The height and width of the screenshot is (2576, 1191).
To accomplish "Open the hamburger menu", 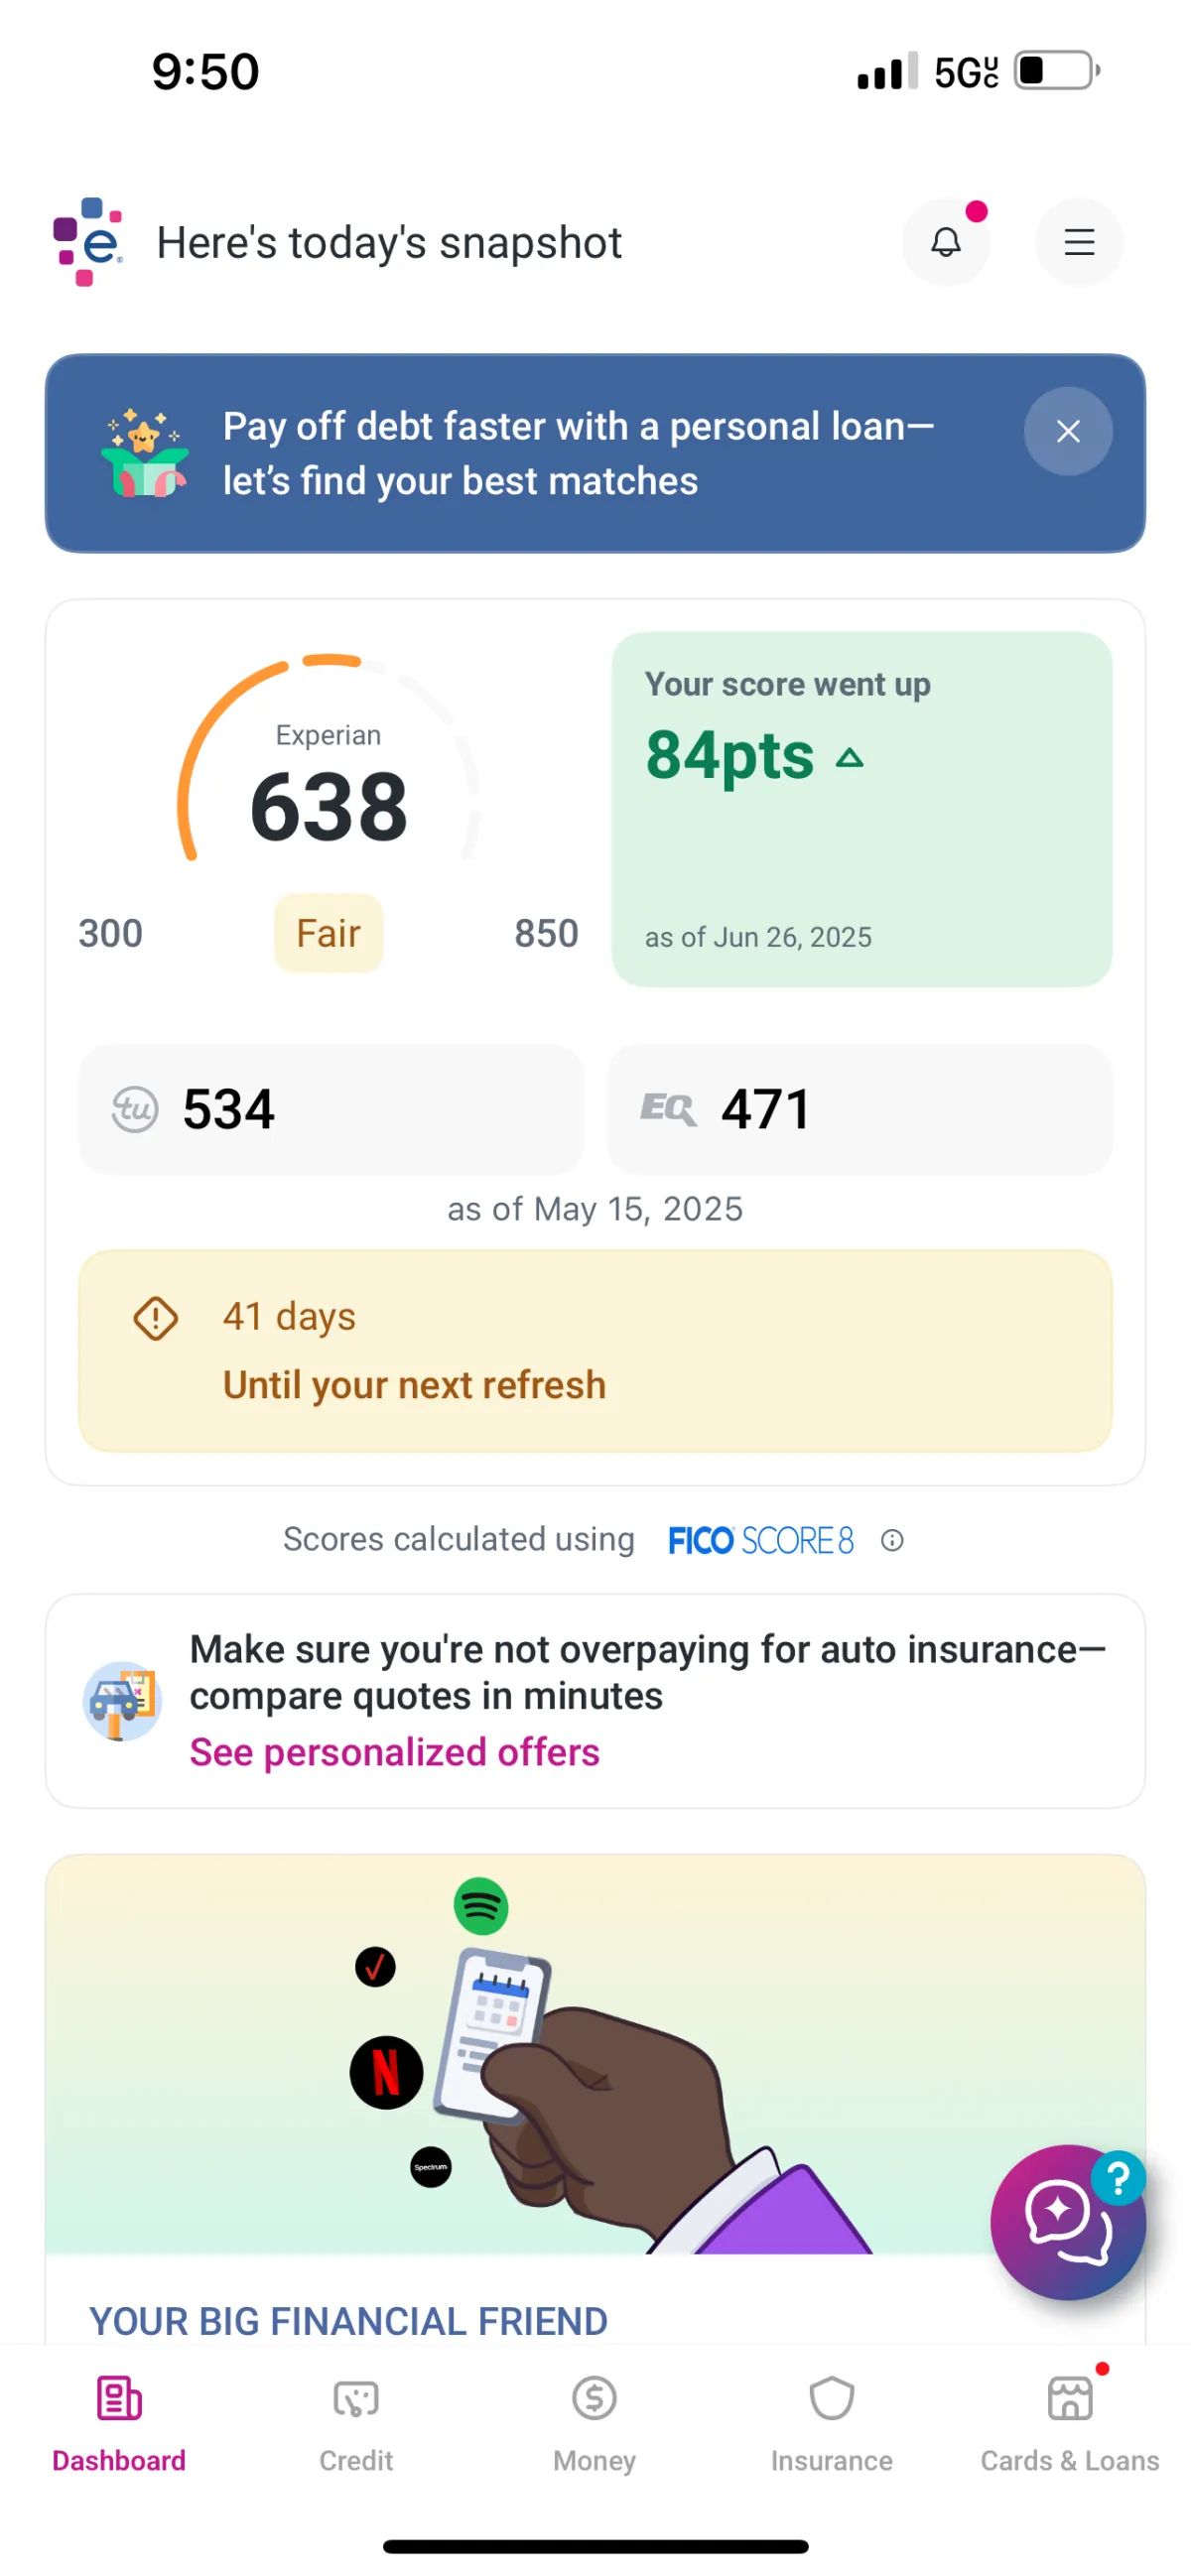I will tap(1078, 242).
